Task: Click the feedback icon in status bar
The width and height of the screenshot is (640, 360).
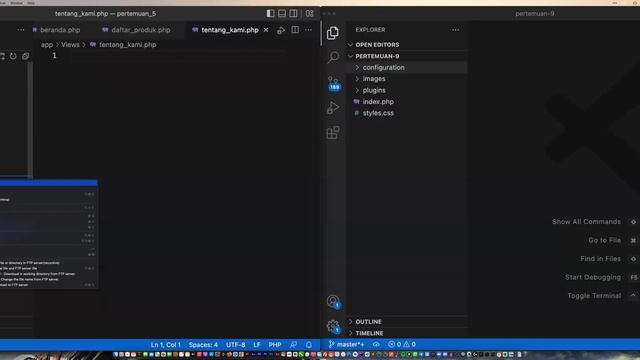Action: (293, 344)
